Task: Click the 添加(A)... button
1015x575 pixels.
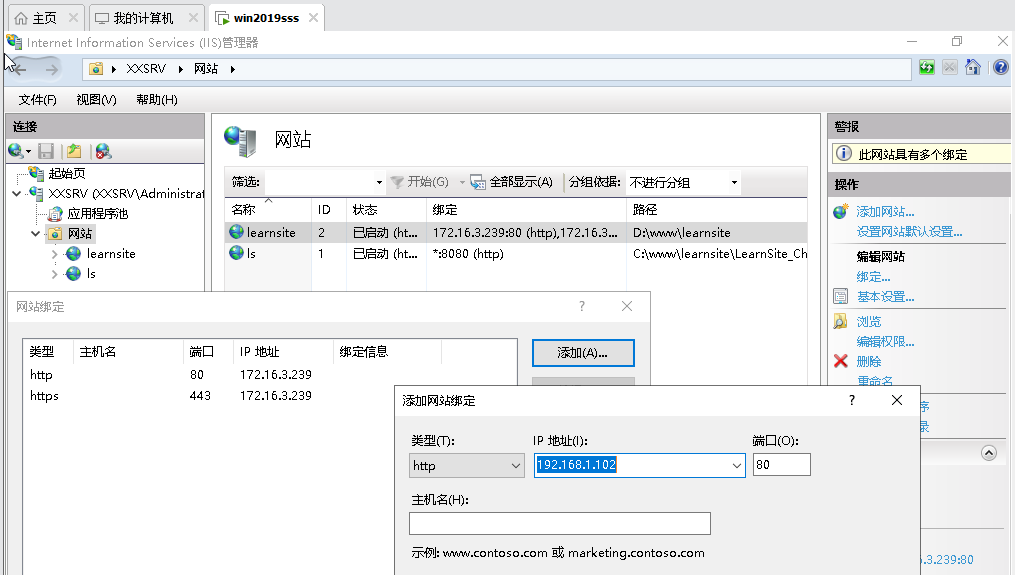Action: point(583,353)
